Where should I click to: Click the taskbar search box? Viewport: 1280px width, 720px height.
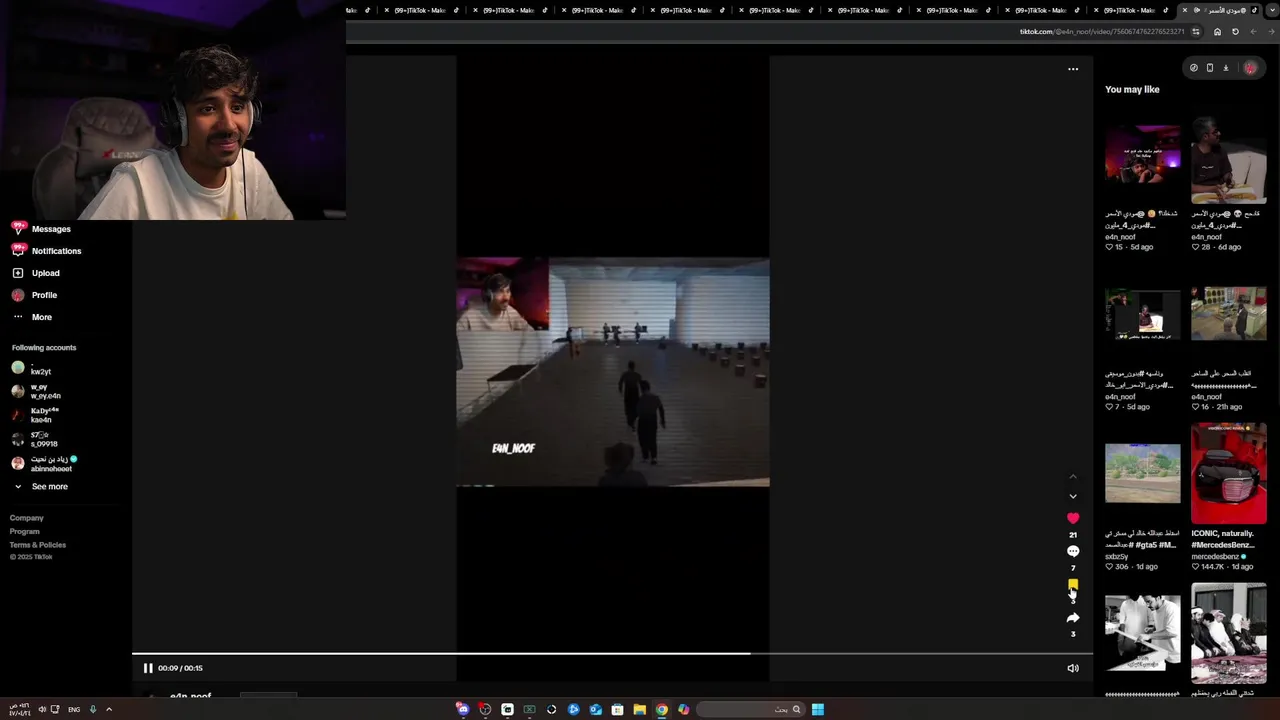point(750,710)
